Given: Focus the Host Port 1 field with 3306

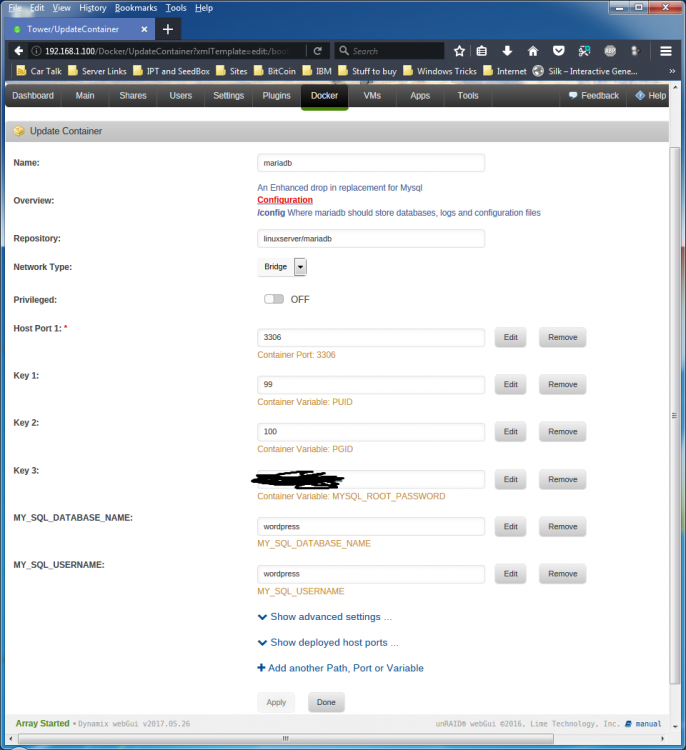Looking at the screenshot, I should (371, 337).
